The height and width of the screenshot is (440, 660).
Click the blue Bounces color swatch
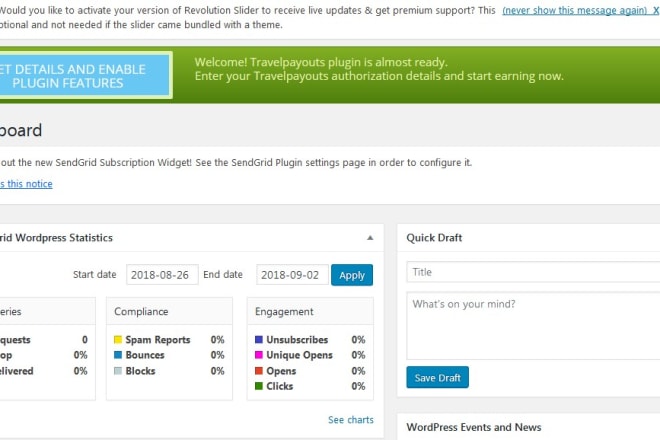(x=118, y=355)
